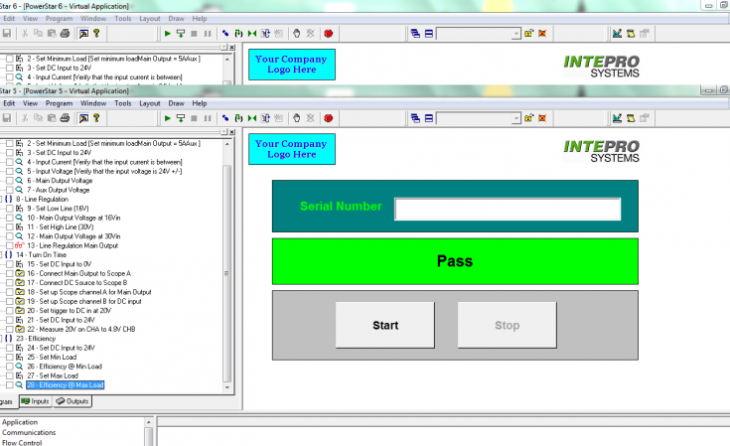Screen dimensions: 730x446
Task: Tick checkbox for step 11 Set High Line (30V)
Action: click(9, 227)
